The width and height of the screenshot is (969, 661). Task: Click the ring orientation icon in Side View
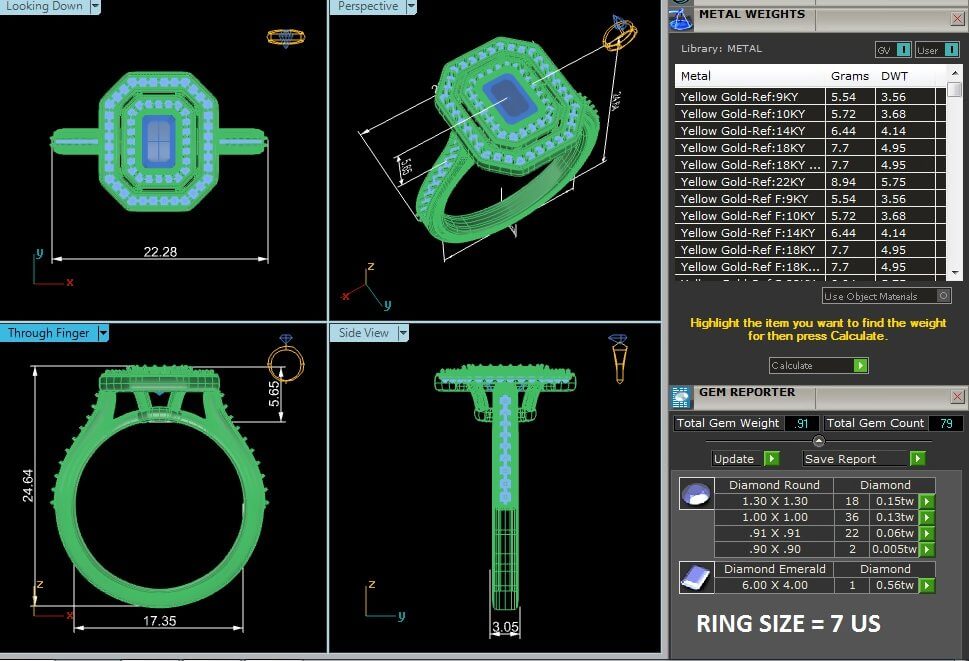click(x=619, y=357)
